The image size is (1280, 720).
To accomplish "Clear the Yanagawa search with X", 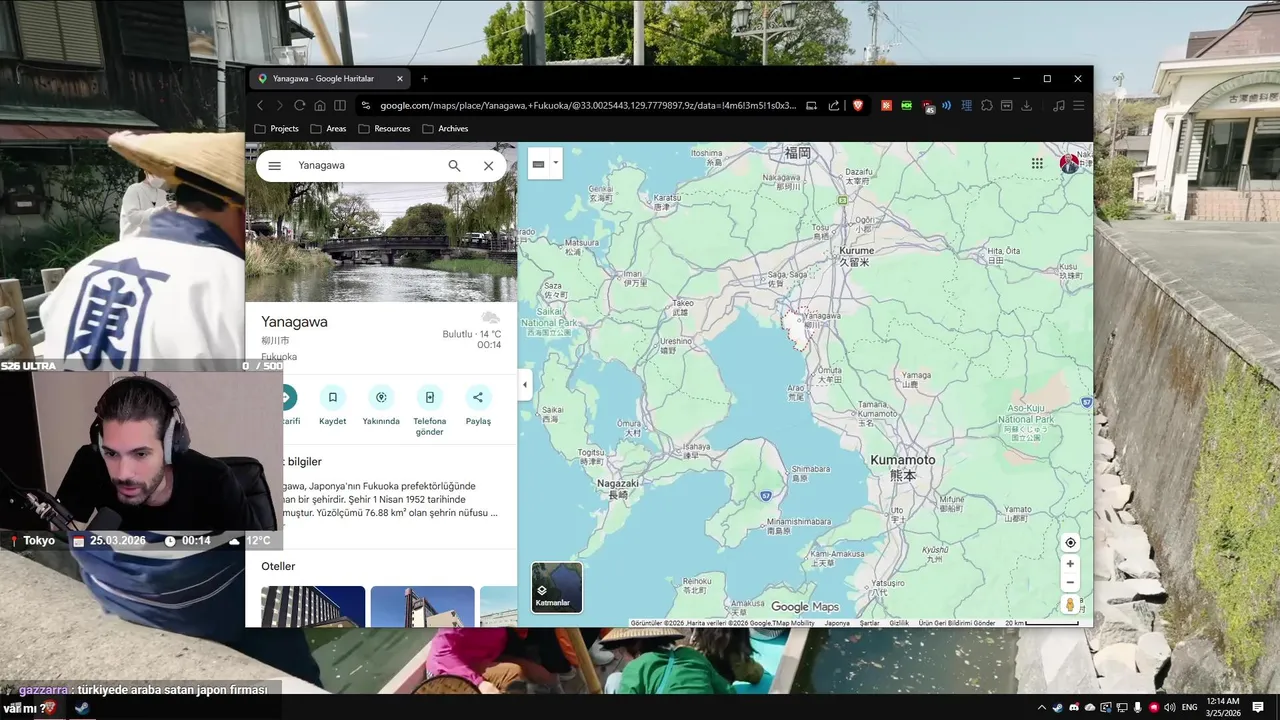I will tap(488, 166).
